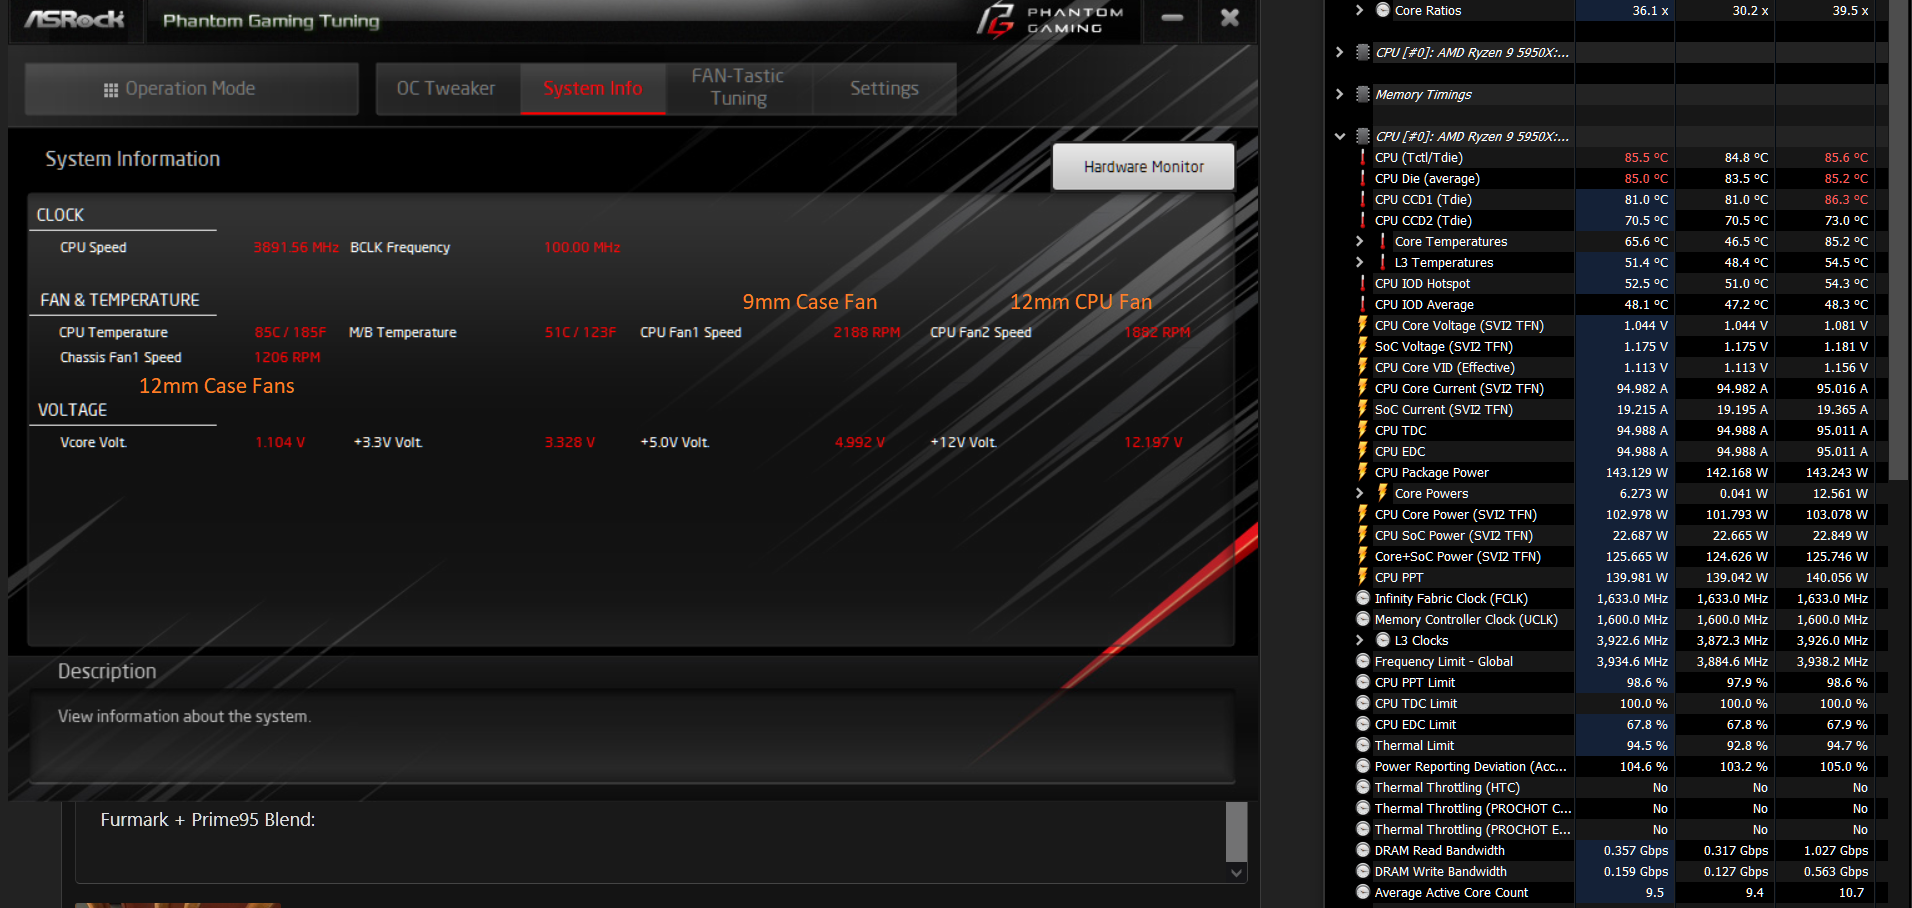Viewport: 1912px width, 908px height.
Task: Click the Core Ratios clock icon
Action: coord(1383,10)
